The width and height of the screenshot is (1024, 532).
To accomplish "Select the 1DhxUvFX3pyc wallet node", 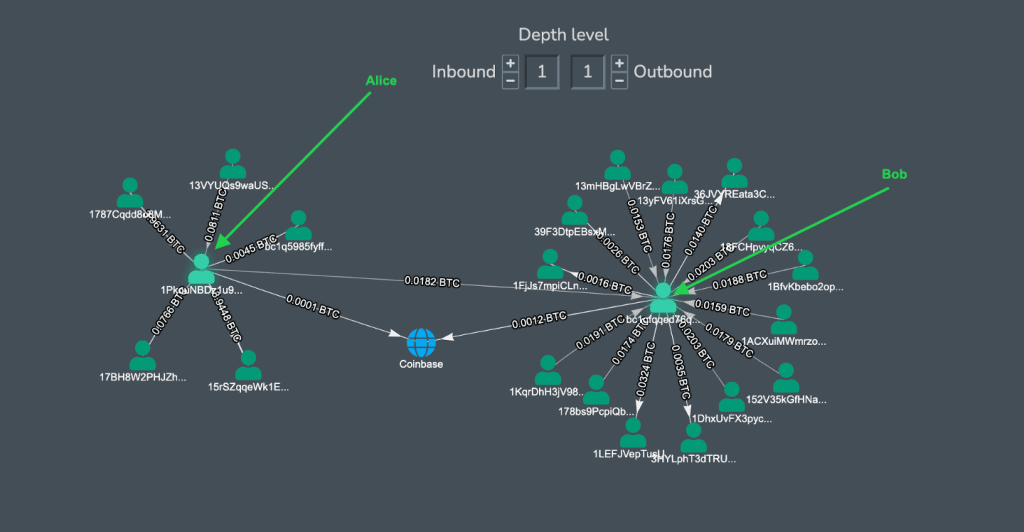I will click(731, 397).
